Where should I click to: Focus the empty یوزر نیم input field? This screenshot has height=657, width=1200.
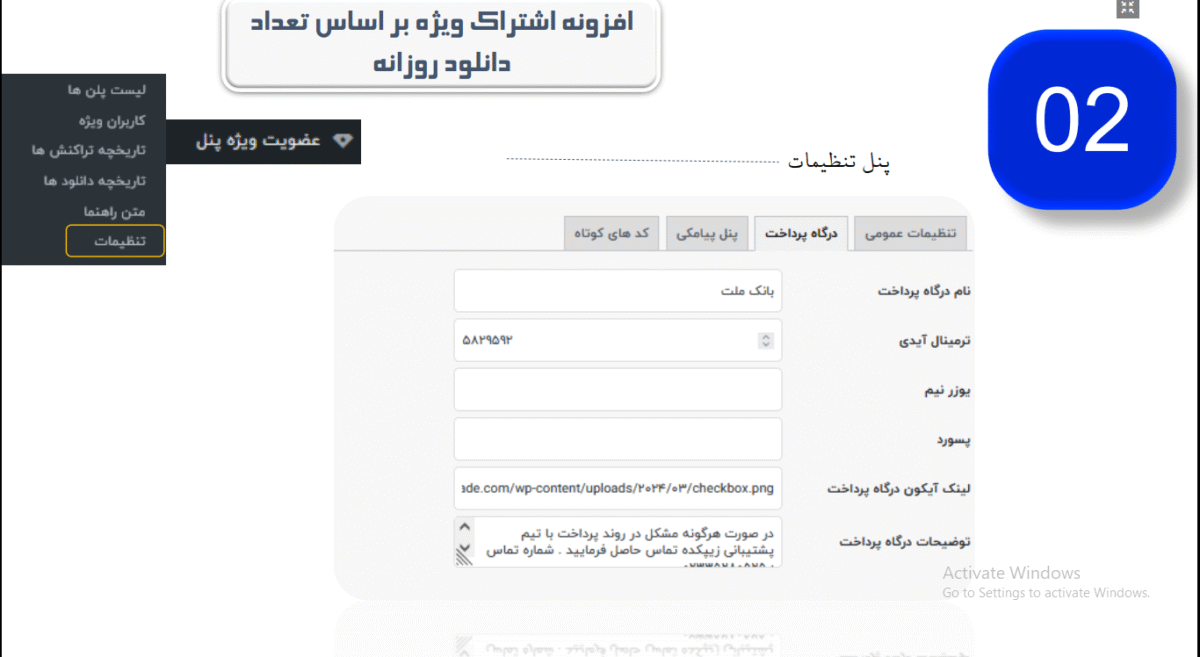617,390
